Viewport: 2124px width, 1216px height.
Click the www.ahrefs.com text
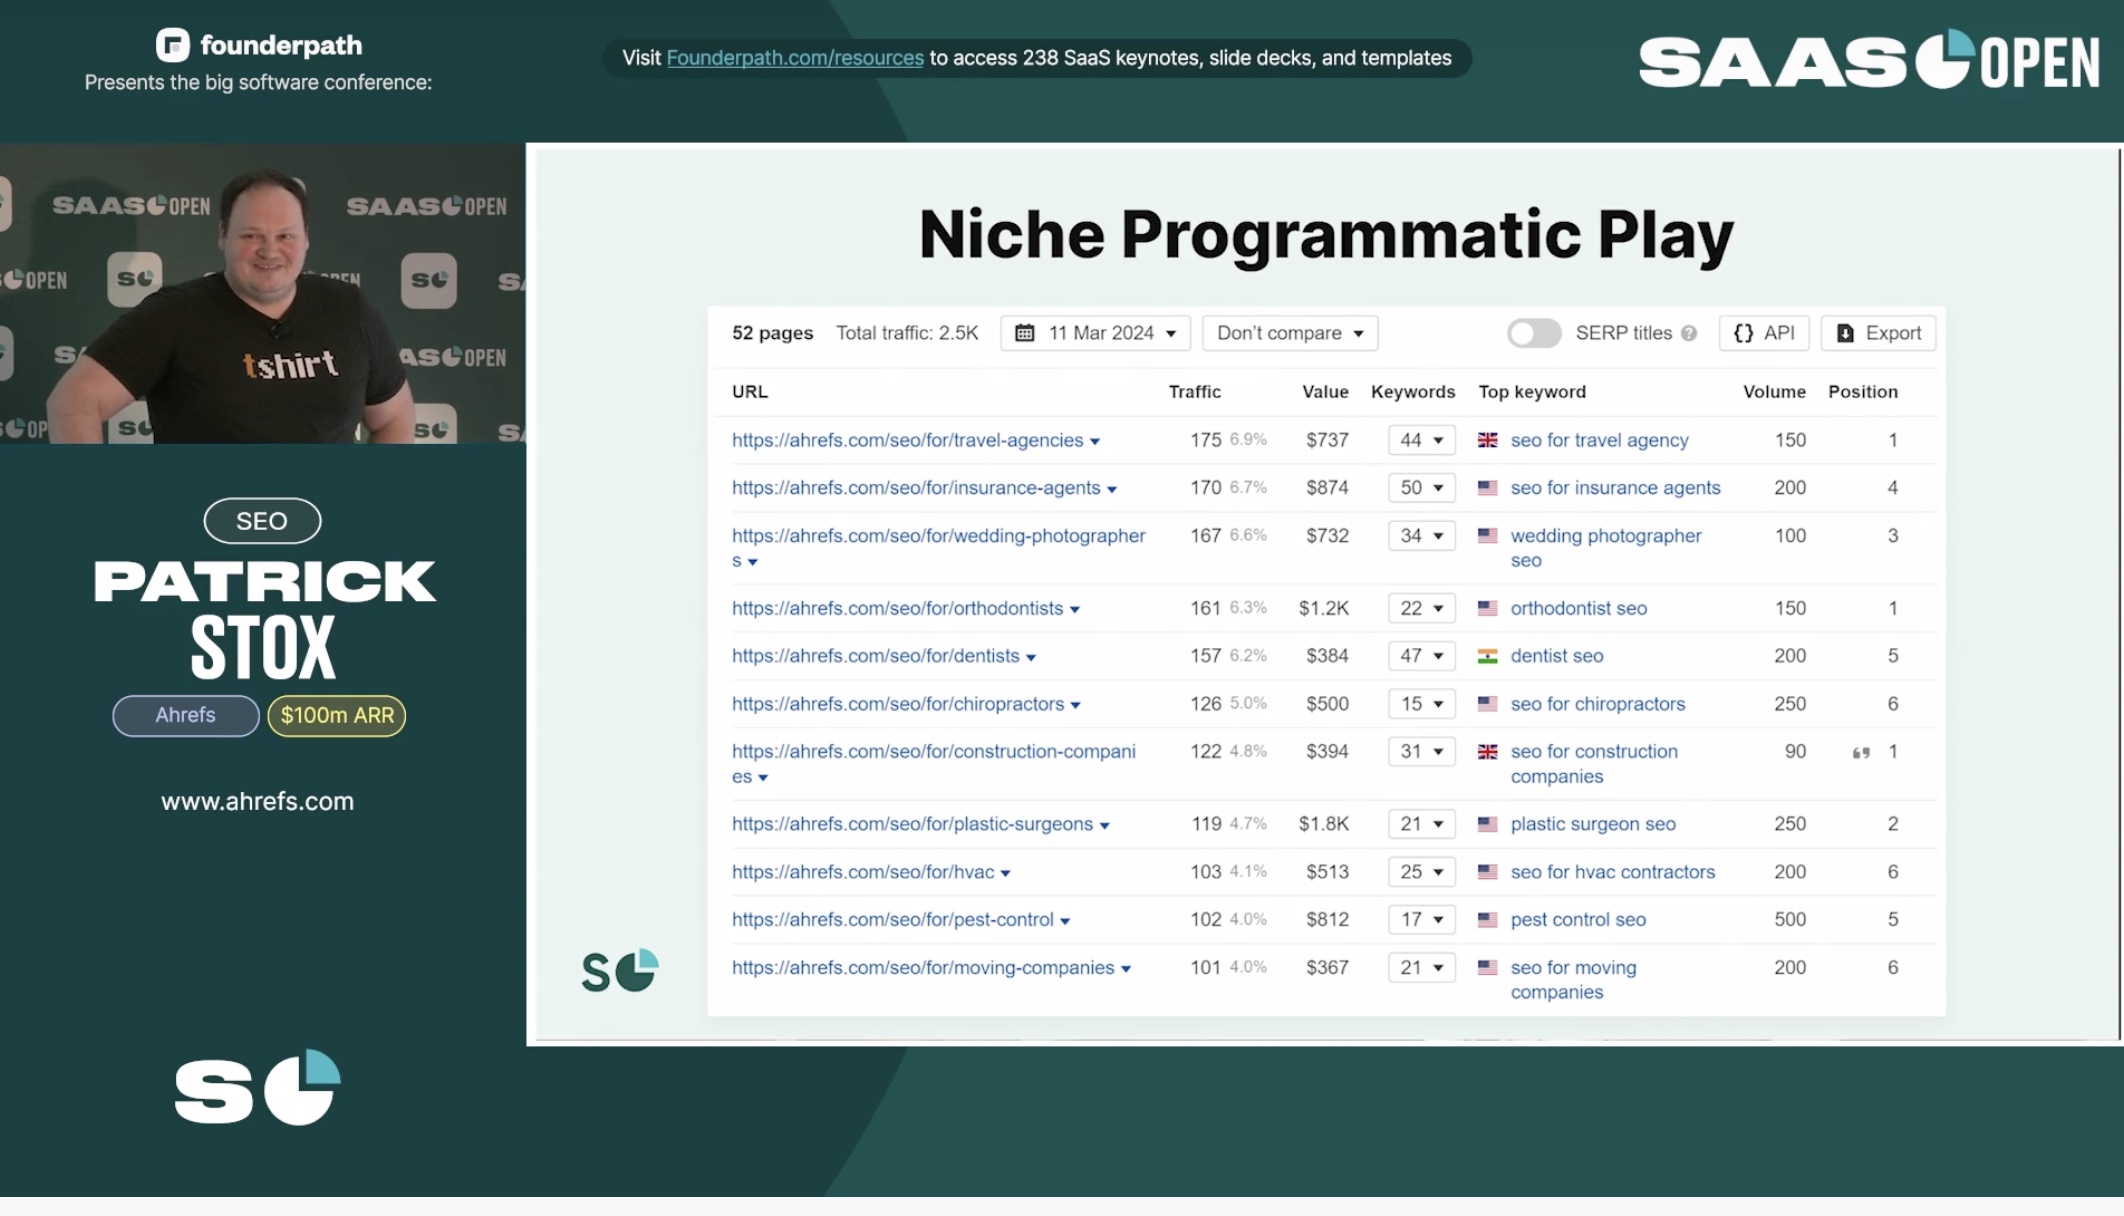(257, 802)
